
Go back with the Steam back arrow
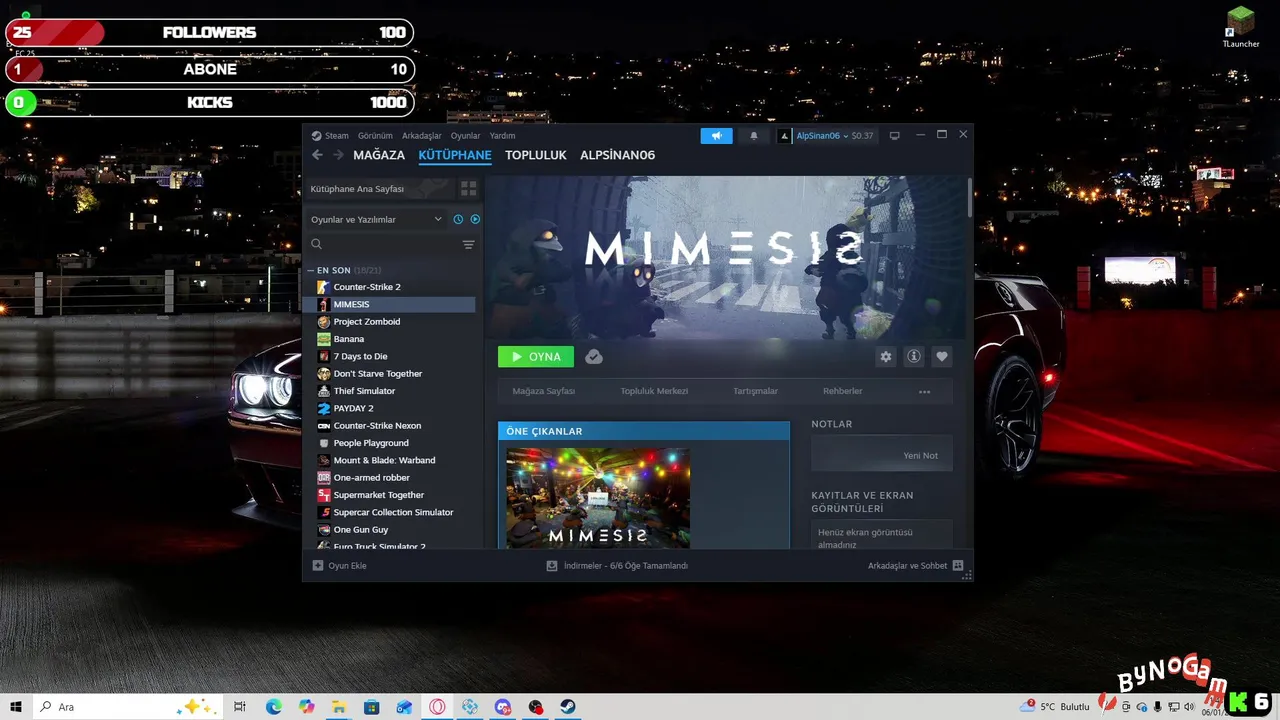tap(317, 155)
